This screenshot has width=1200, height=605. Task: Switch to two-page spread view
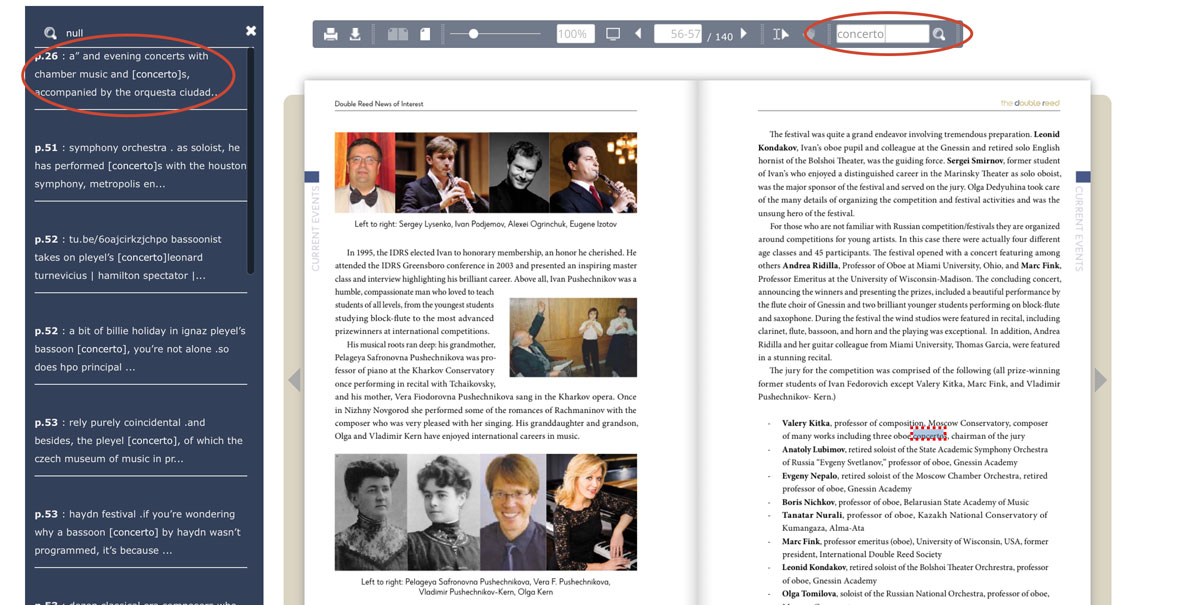pyautogui.click(x=398, y=35)
